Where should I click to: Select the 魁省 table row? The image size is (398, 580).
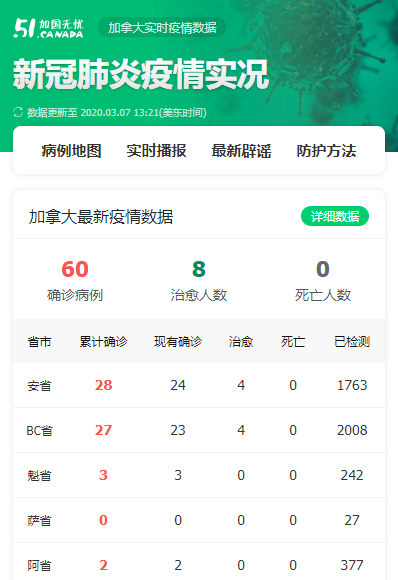[199, 475]
